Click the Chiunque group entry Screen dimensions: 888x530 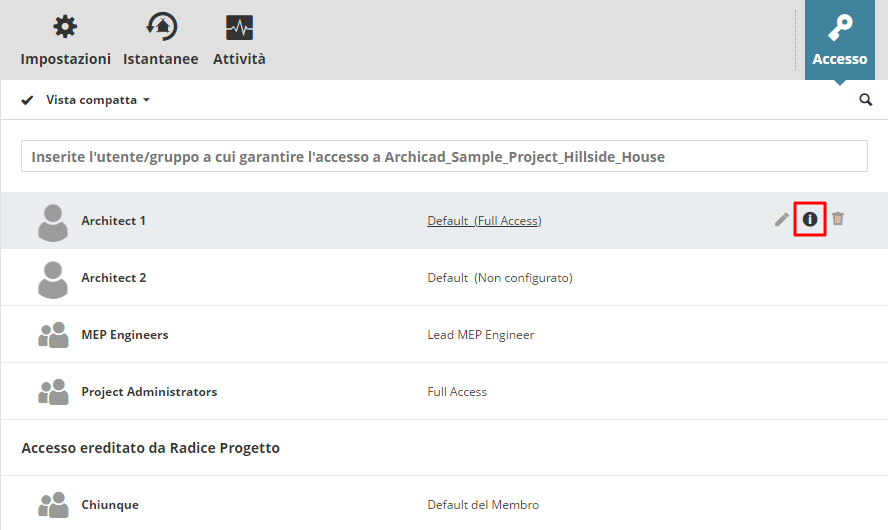pos(110,505)
